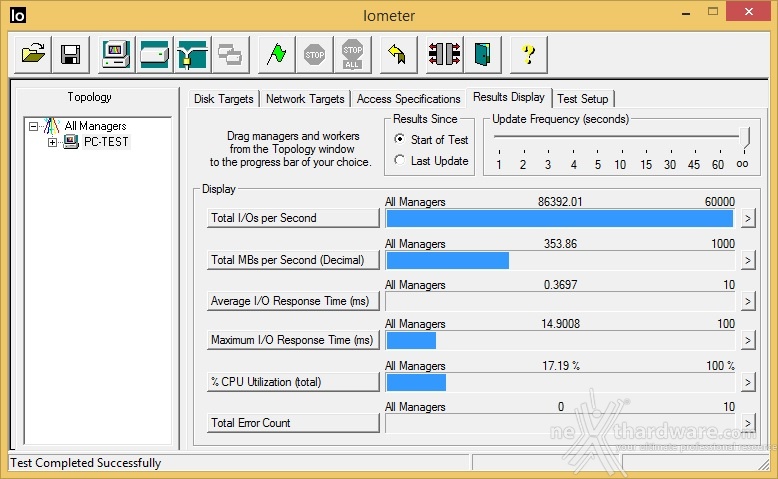
Task: Click Average I/O Response Time (ms) button
Action: tap(293, 301)
